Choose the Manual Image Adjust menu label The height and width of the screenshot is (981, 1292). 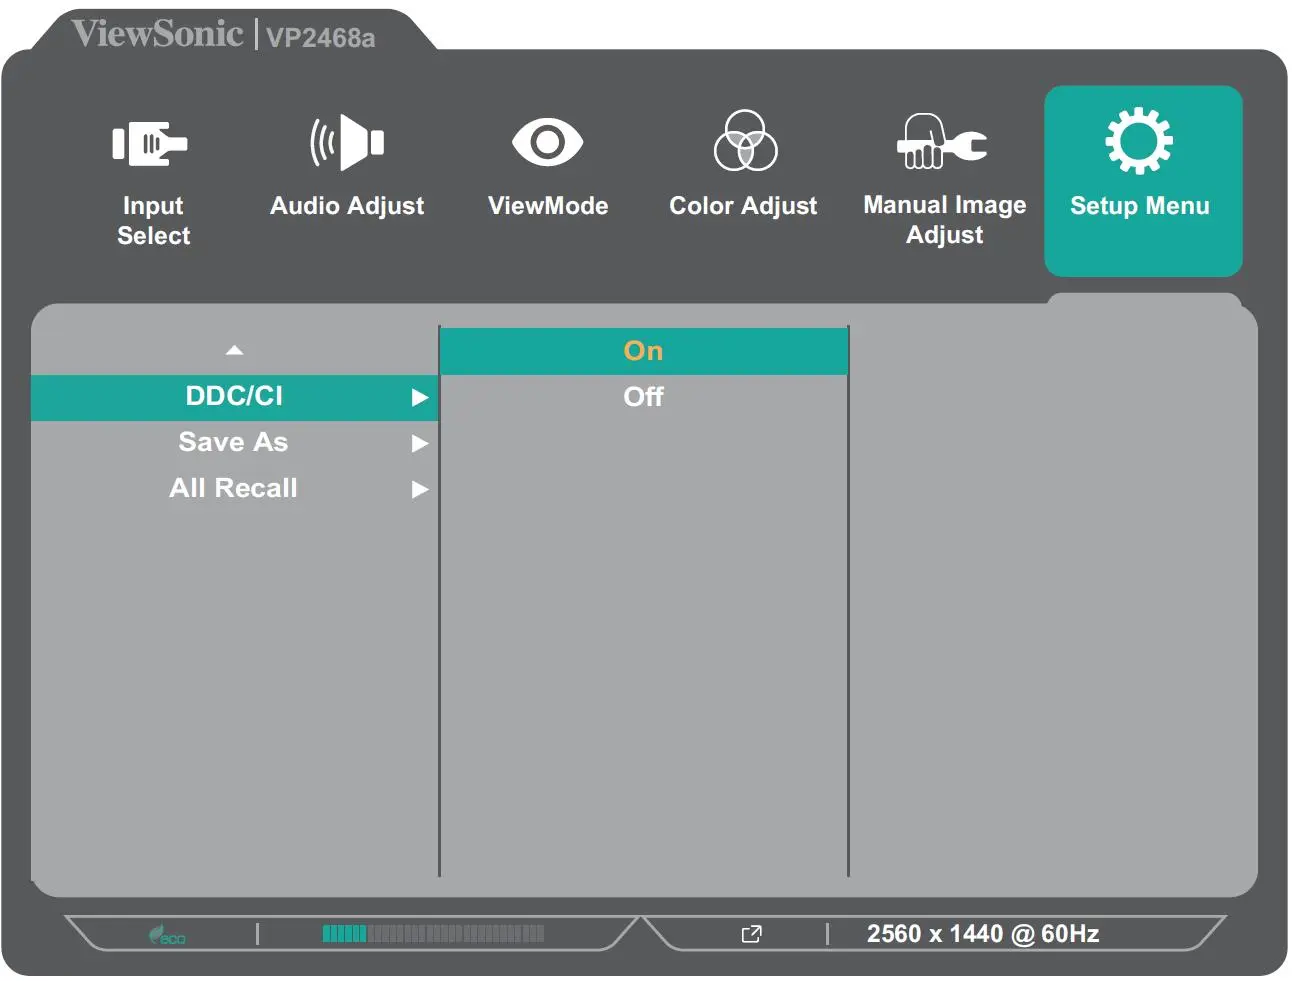[x=945, y=220]
